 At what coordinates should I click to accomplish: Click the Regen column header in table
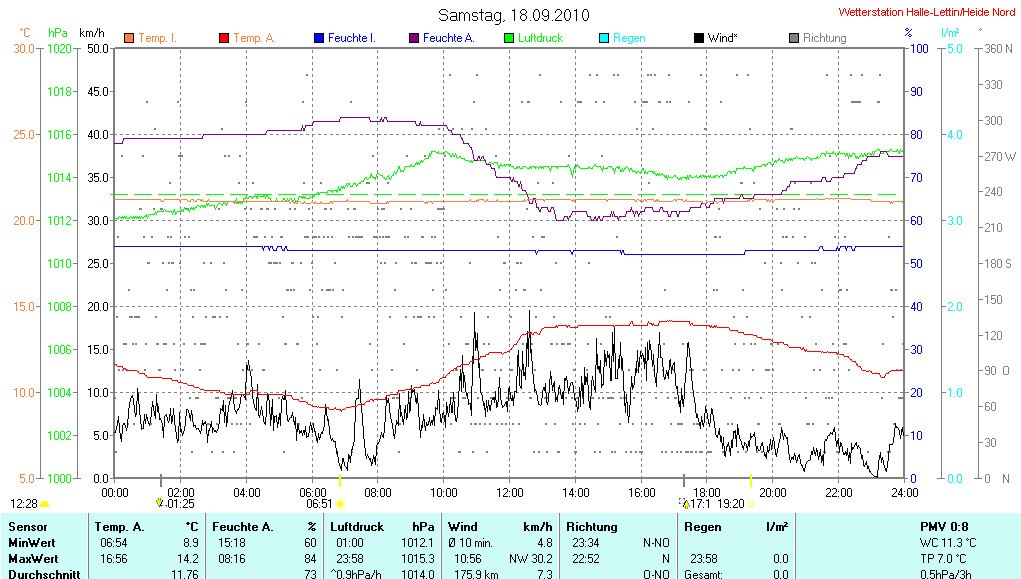703,526
